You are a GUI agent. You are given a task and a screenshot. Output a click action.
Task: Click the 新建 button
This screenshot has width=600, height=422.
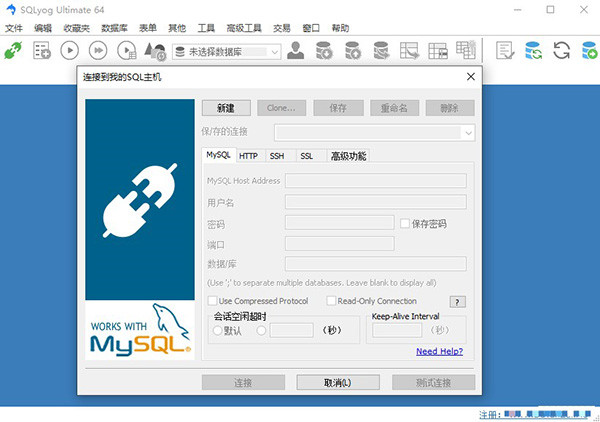[x=226, y=108]
